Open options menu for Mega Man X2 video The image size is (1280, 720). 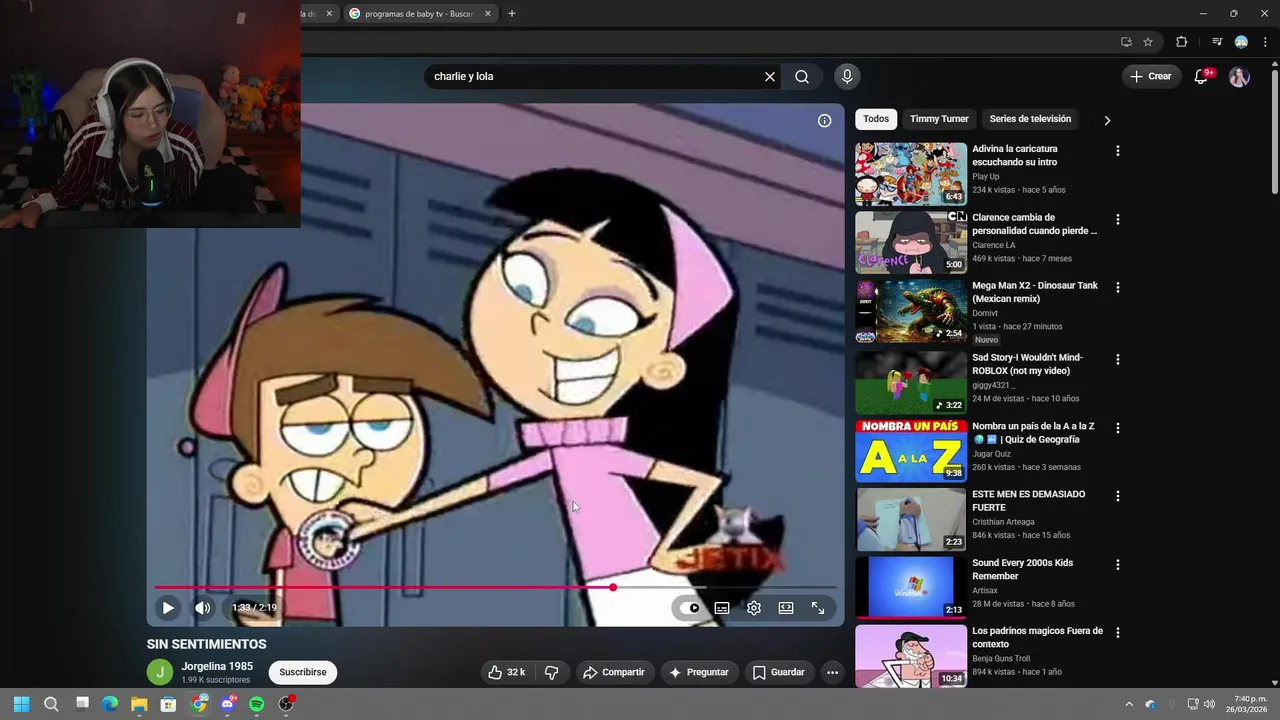point(1117,287)
